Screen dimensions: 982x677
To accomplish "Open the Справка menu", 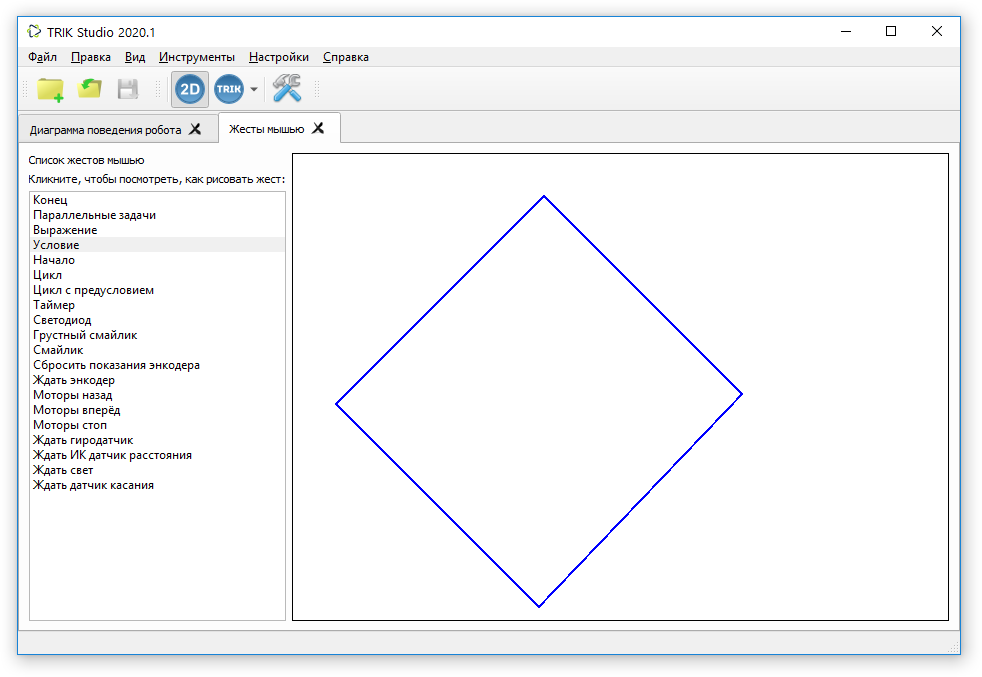I will (346, 57).
